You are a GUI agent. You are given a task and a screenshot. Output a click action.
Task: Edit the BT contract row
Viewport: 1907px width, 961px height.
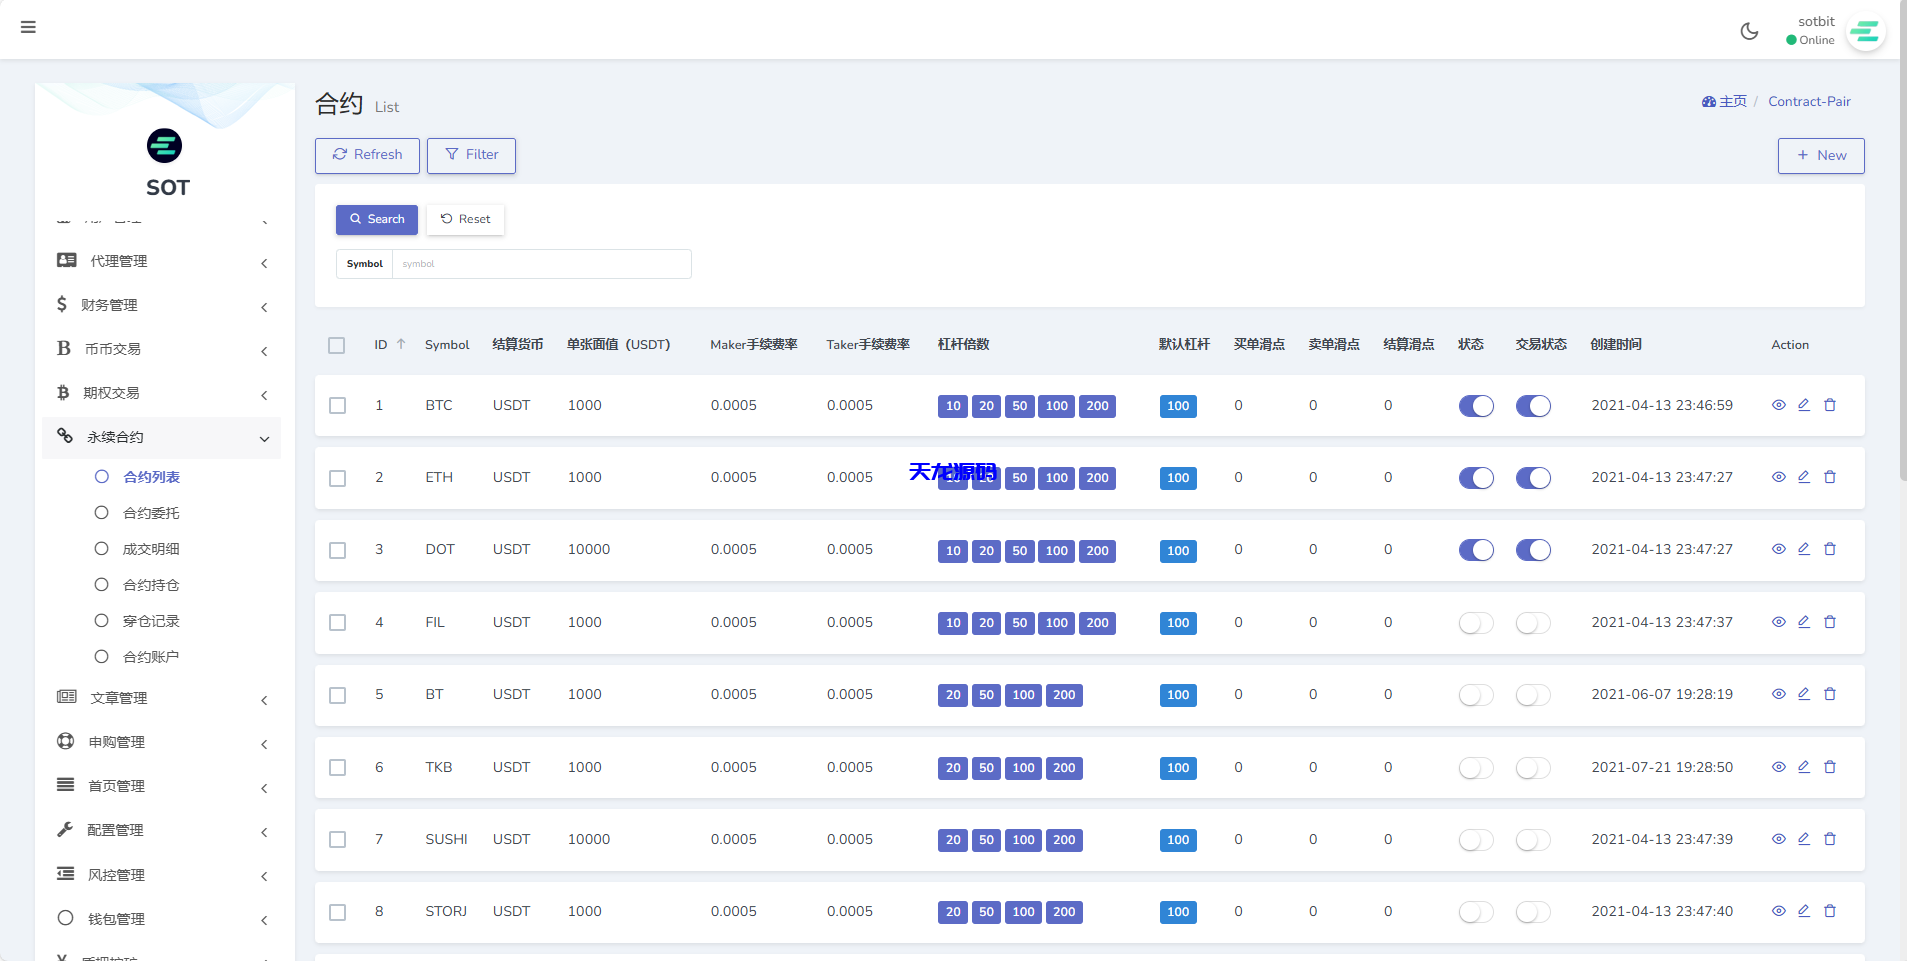pyautogui.click(x=1804, y=694)
